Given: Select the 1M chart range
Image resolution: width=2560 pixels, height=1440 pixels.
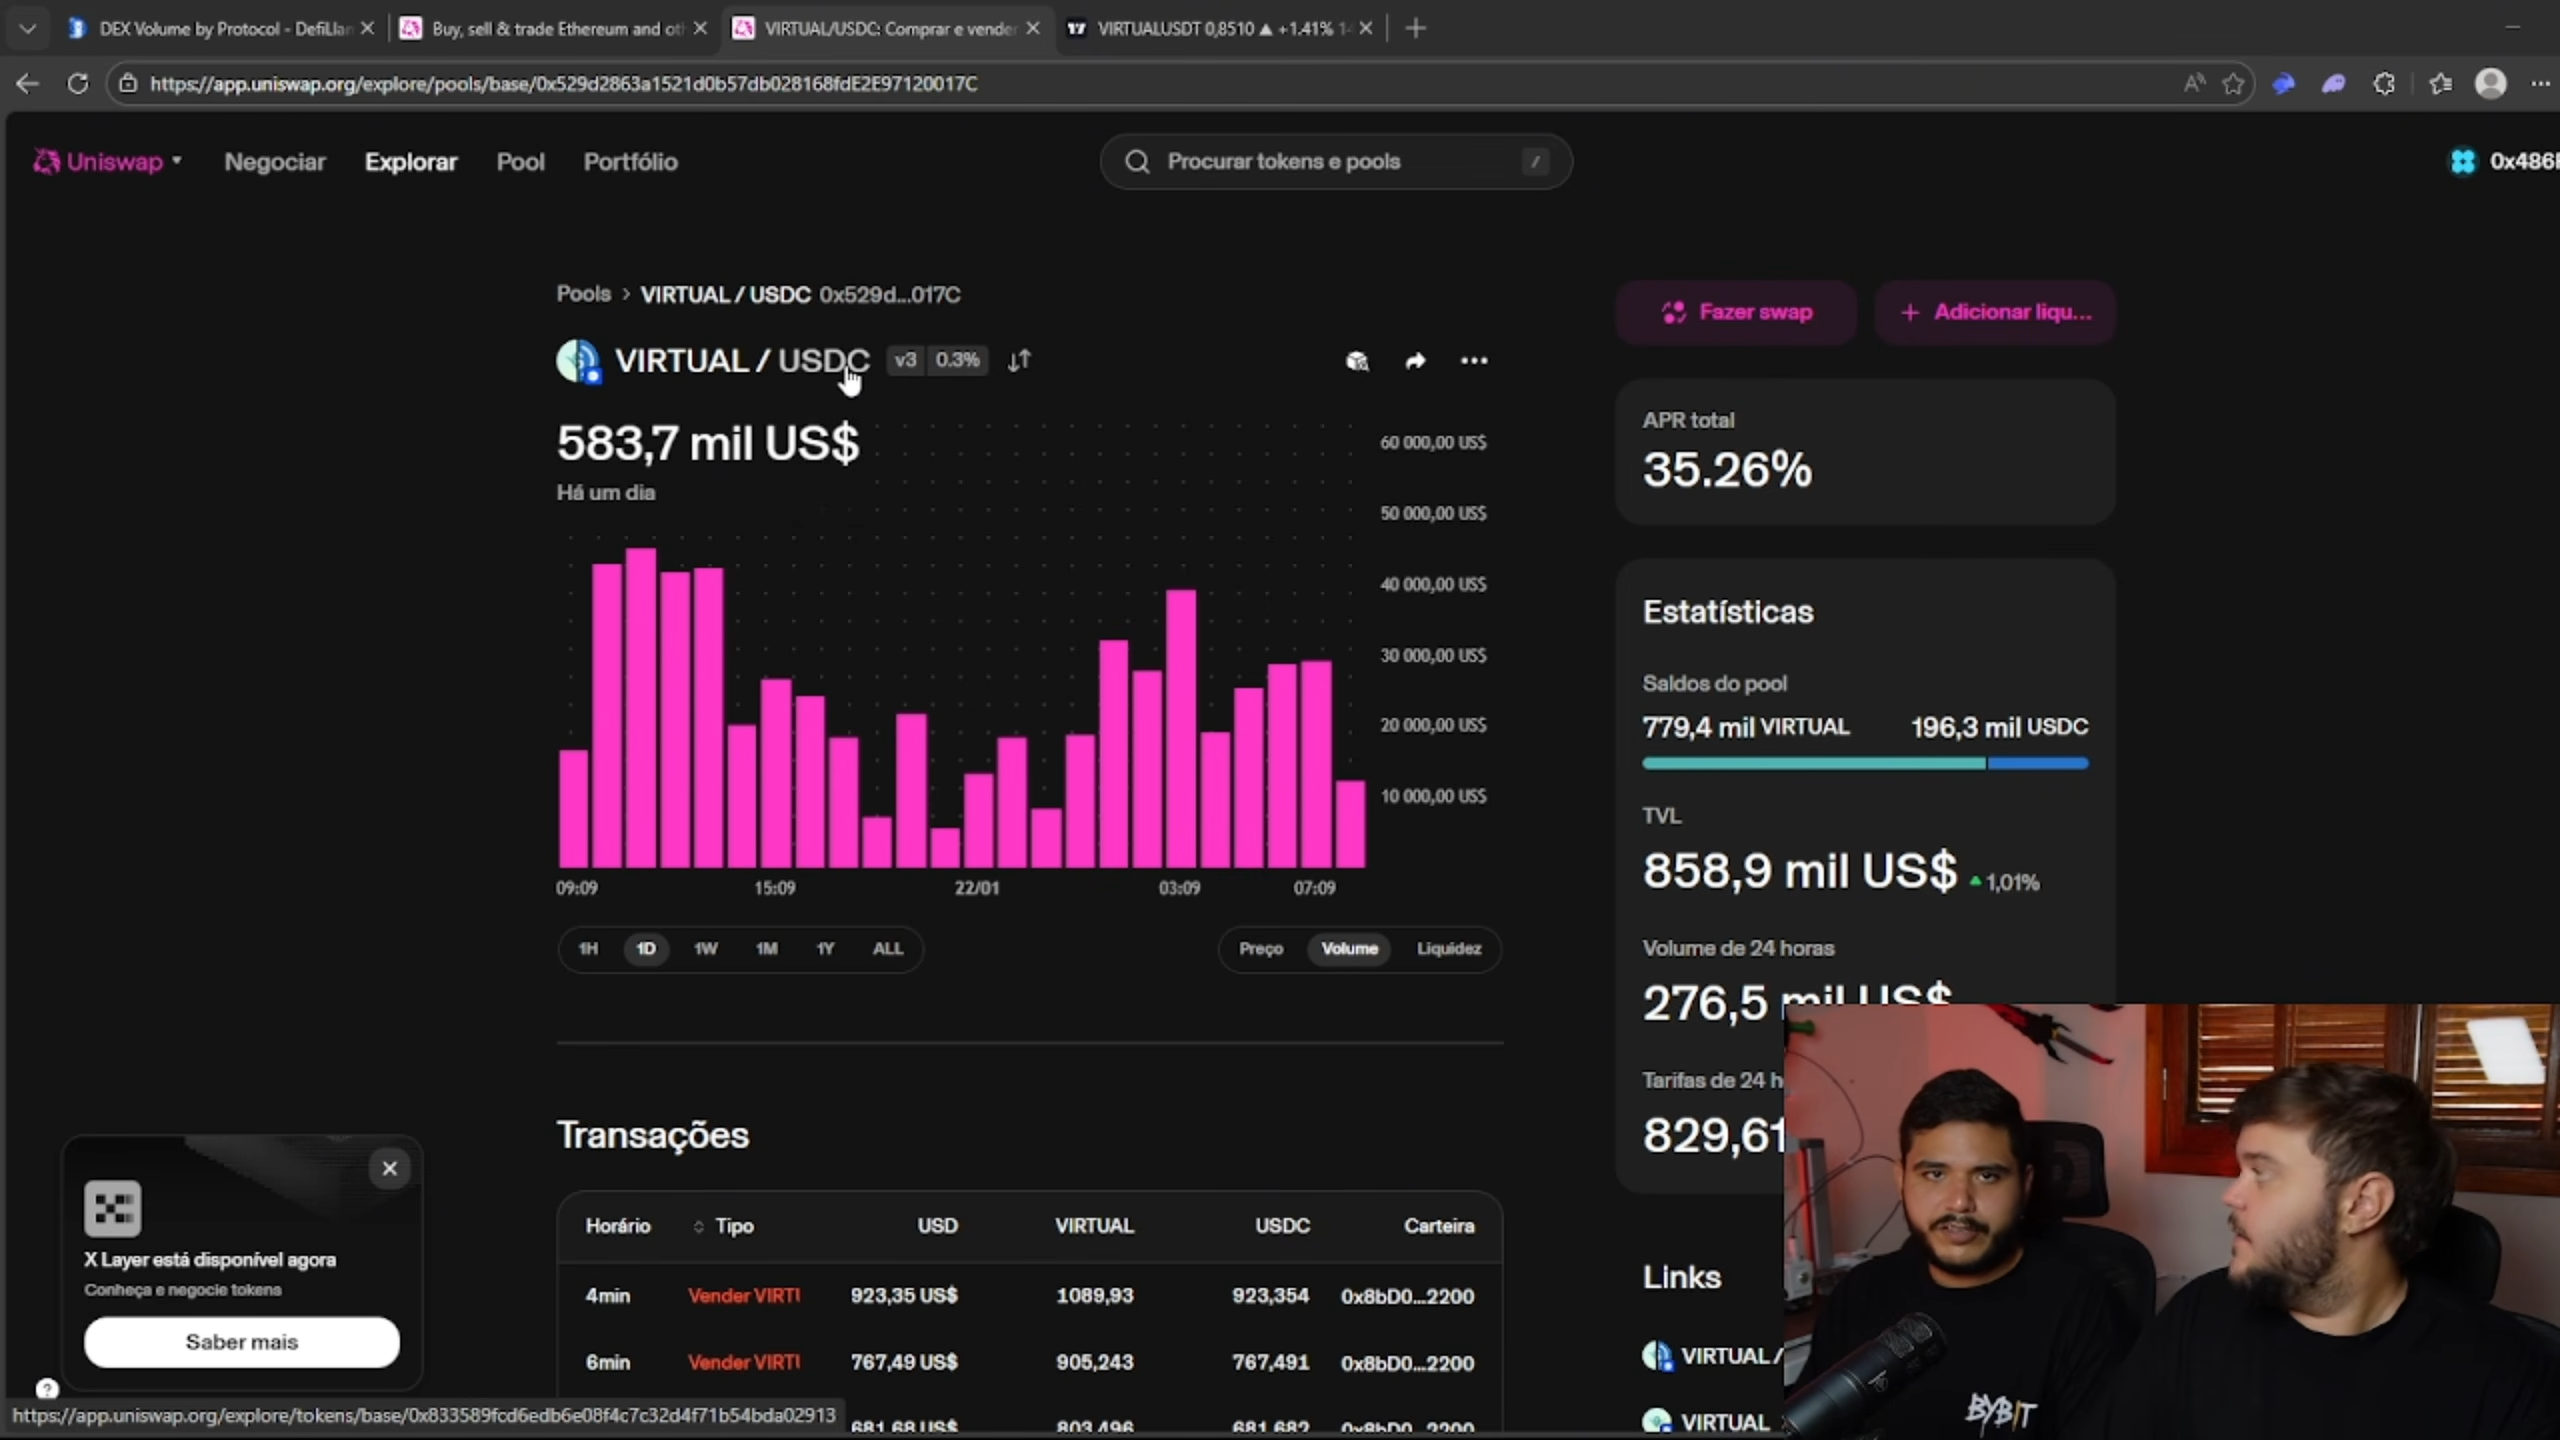Looking at the screenshot, I should point(767,949).
